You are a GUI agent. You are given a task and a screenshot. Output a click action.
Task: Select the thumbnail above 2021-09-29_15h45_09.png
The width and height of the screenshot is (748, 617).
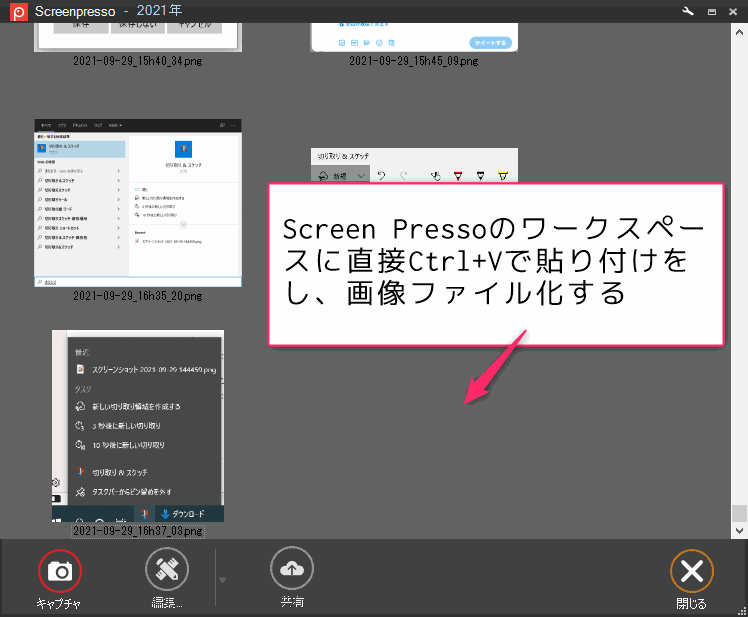414,37
